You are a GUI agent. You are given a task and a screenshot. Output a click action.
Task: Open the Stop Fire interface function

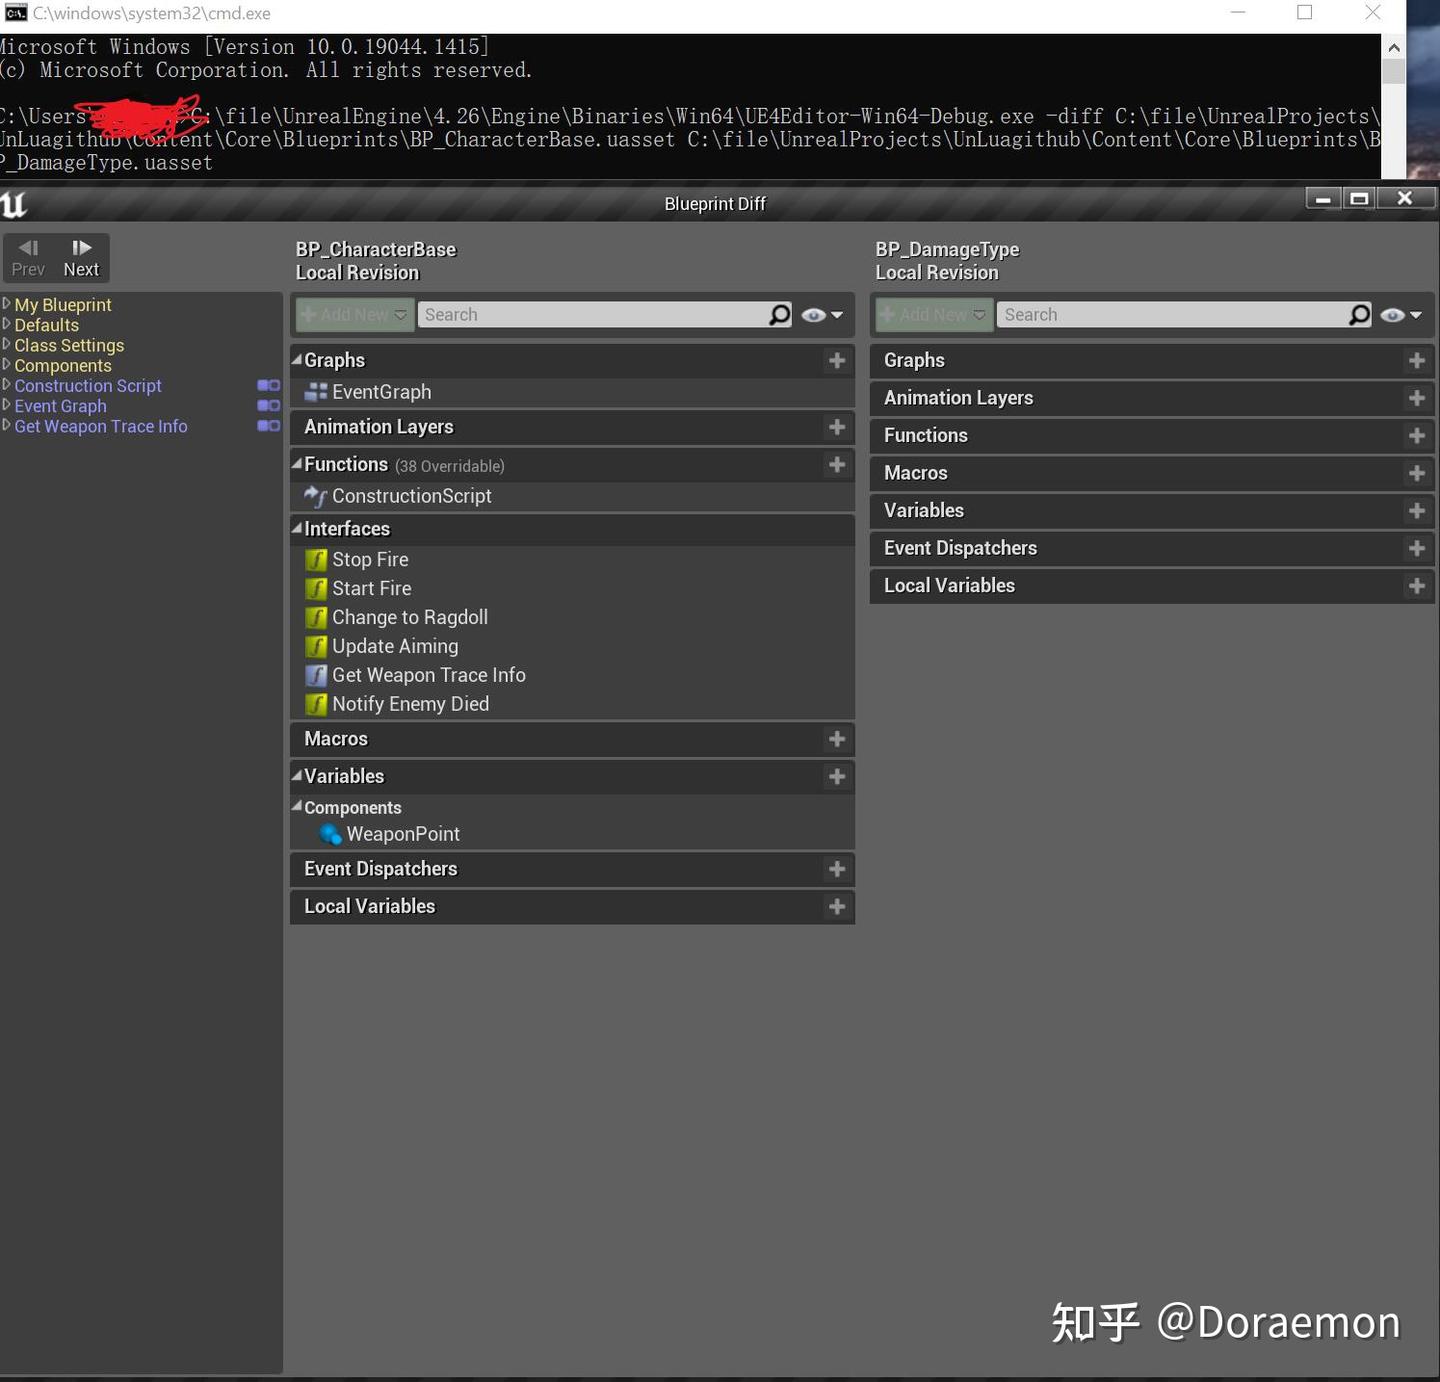click(369, 559)
